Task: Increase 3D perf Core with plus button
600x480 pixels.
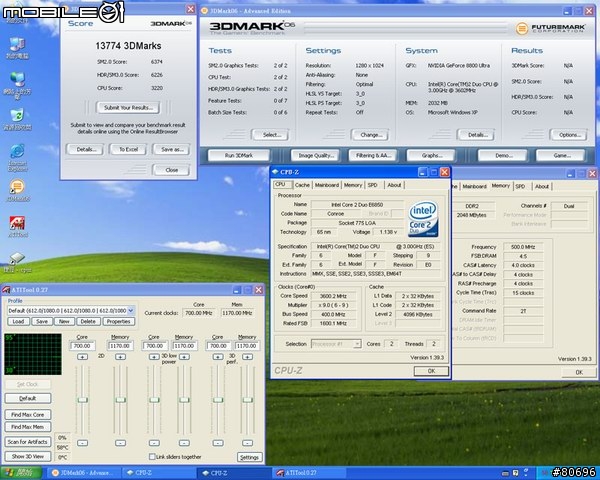Action: tap(218, 357)
